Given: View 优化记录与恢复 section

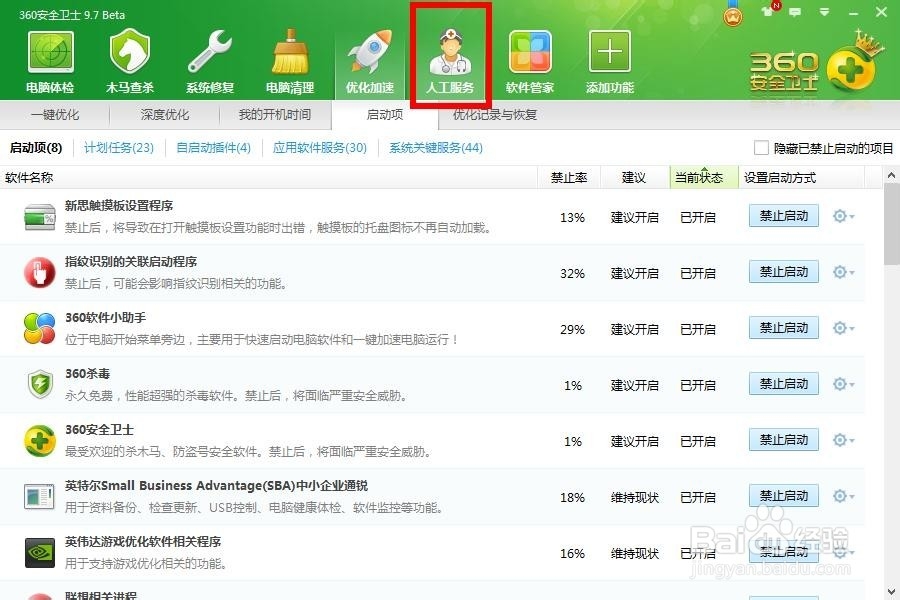Looking at the screenshot, I should (x=495, y=114).
